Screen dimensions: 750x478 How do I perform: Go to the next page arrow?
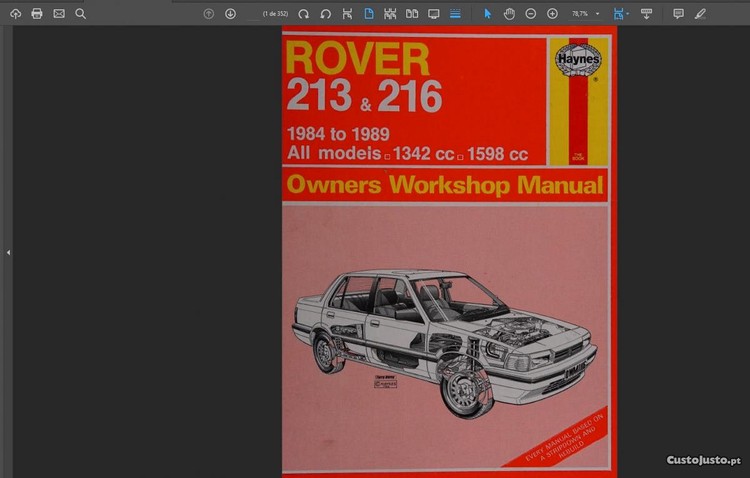tap(230, 14)
